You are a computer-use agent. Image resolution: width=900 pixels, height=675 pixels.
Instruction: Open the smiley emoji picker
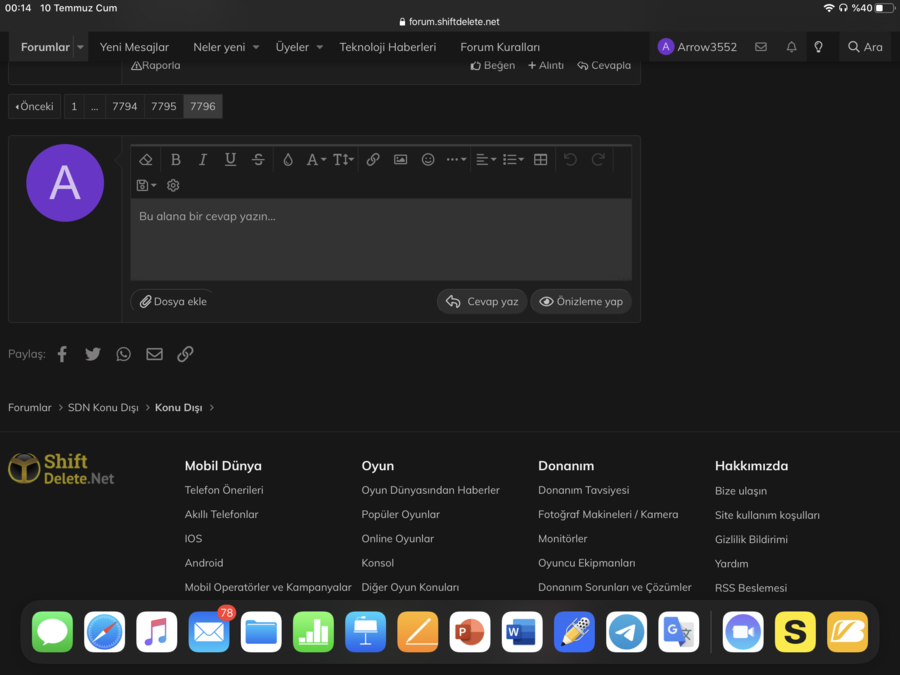coord(428,160)
